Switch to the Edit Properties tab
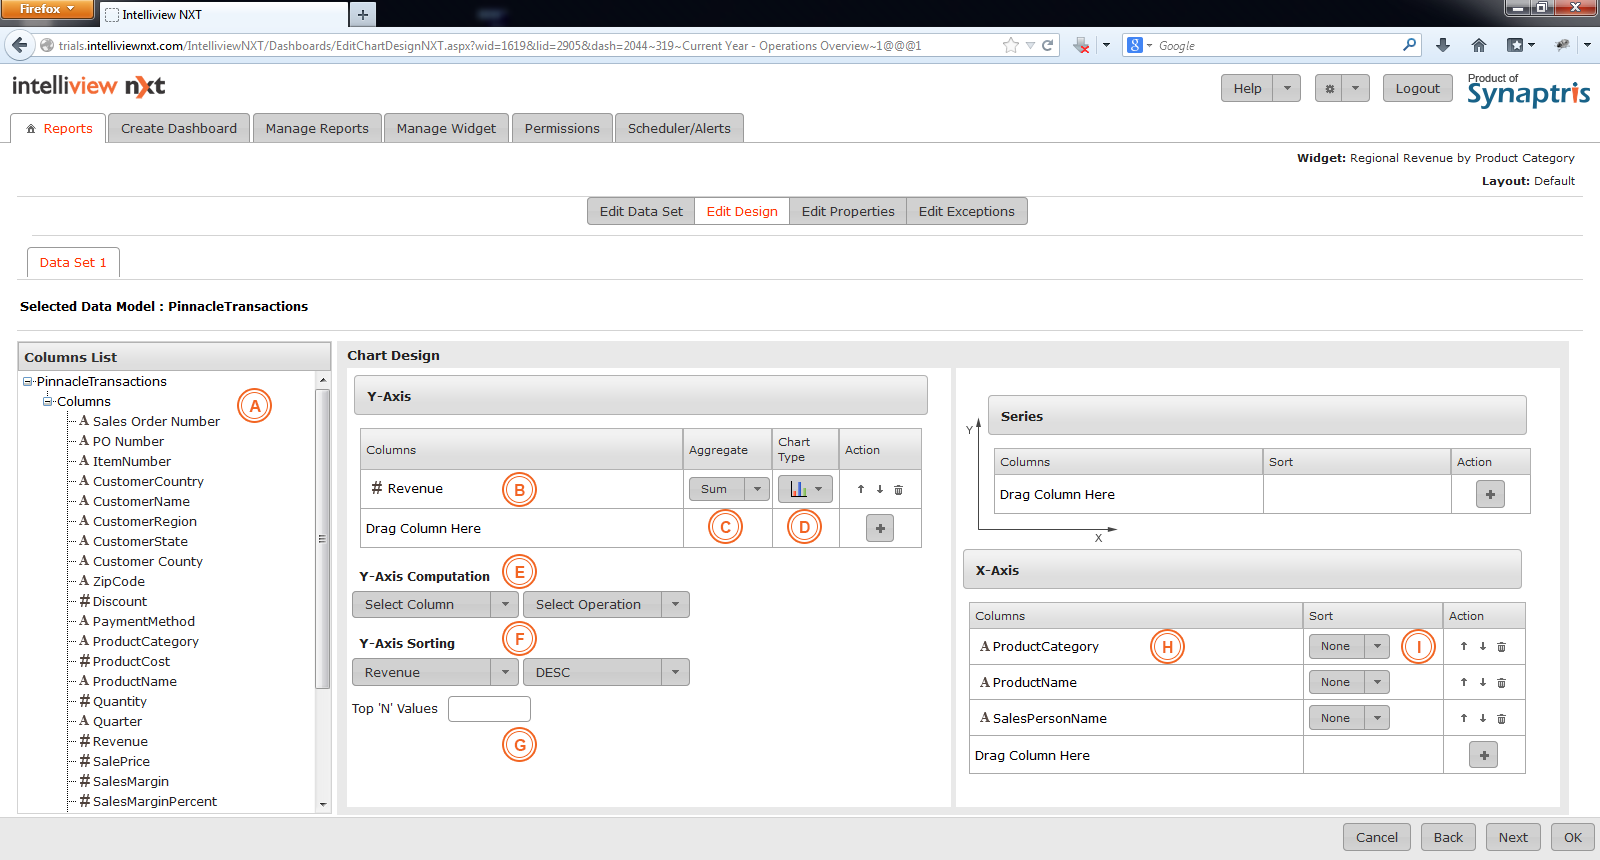Viewport: 1600px width, 860px height. (x=847, y=211)
